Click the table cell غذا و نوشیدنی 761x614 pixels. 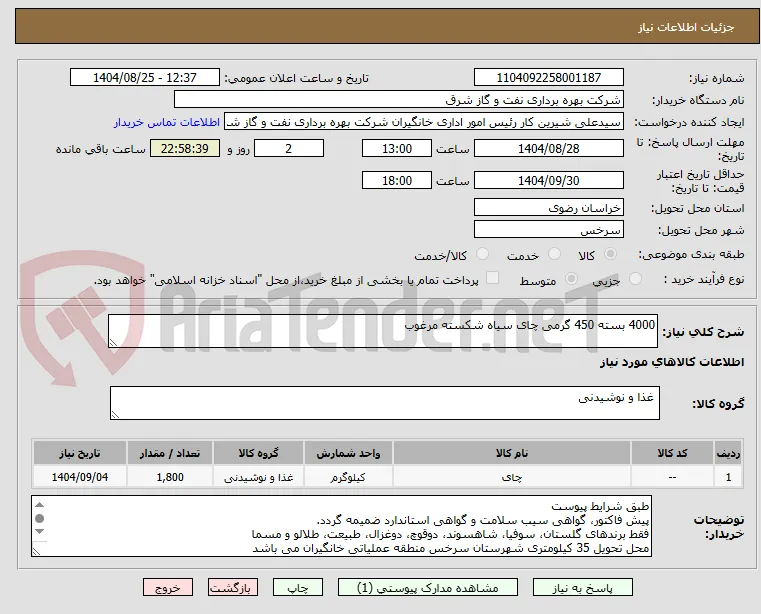coord(258,477)
